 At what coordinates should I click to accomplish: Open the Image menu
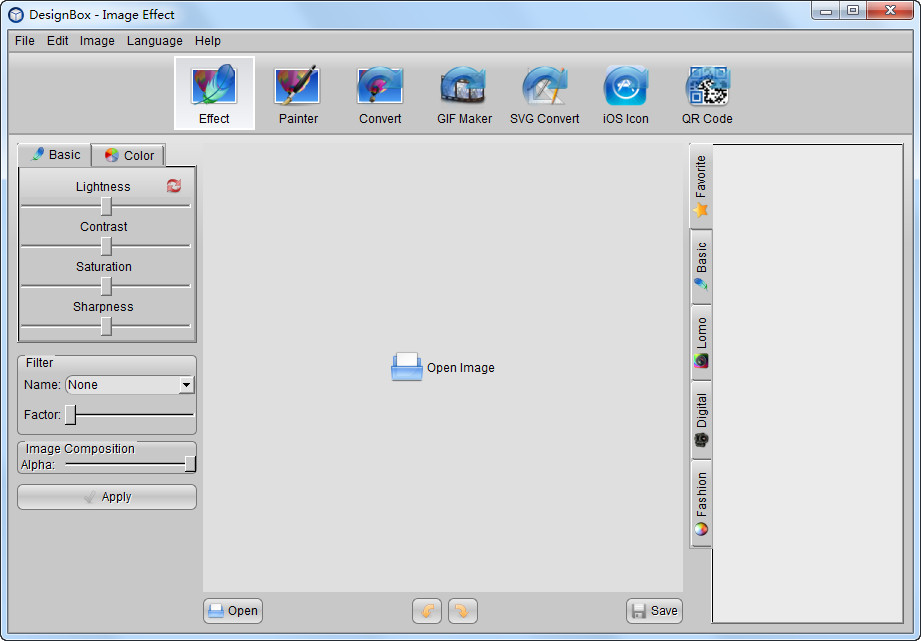[97, 41]
